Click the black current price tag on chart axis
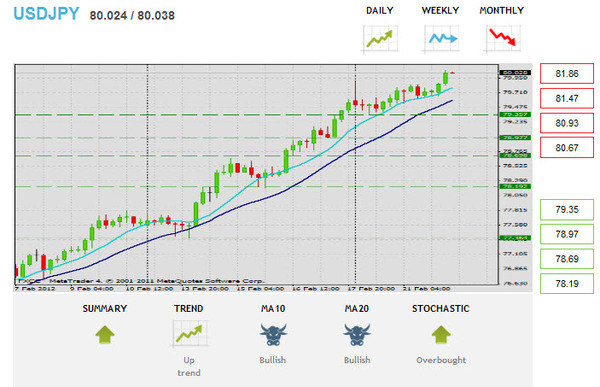The height and width of the screenshot is (387, 600). 515,72
